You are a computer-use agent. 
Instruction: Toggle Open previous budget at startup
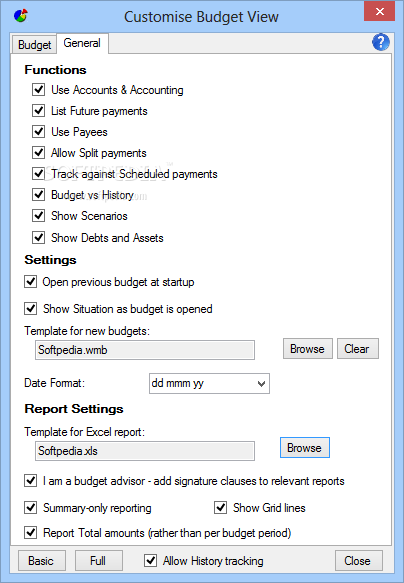coord(30,282)
